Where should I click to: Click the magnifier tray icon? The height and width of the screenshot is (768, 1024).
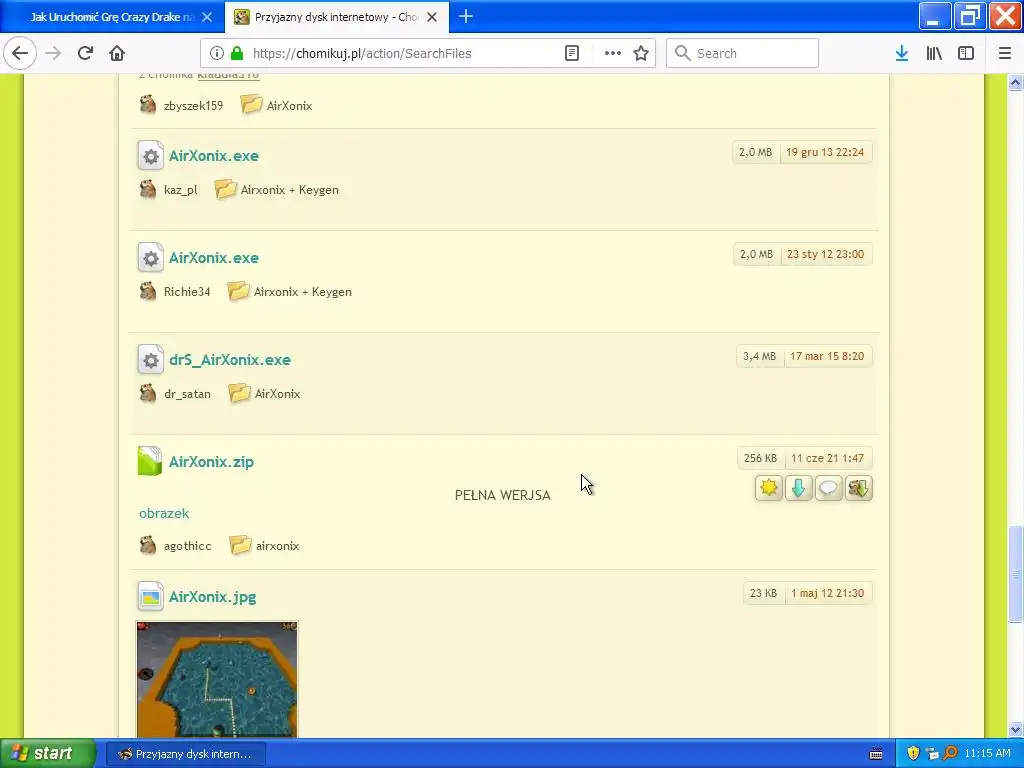[x=950, y=754]
